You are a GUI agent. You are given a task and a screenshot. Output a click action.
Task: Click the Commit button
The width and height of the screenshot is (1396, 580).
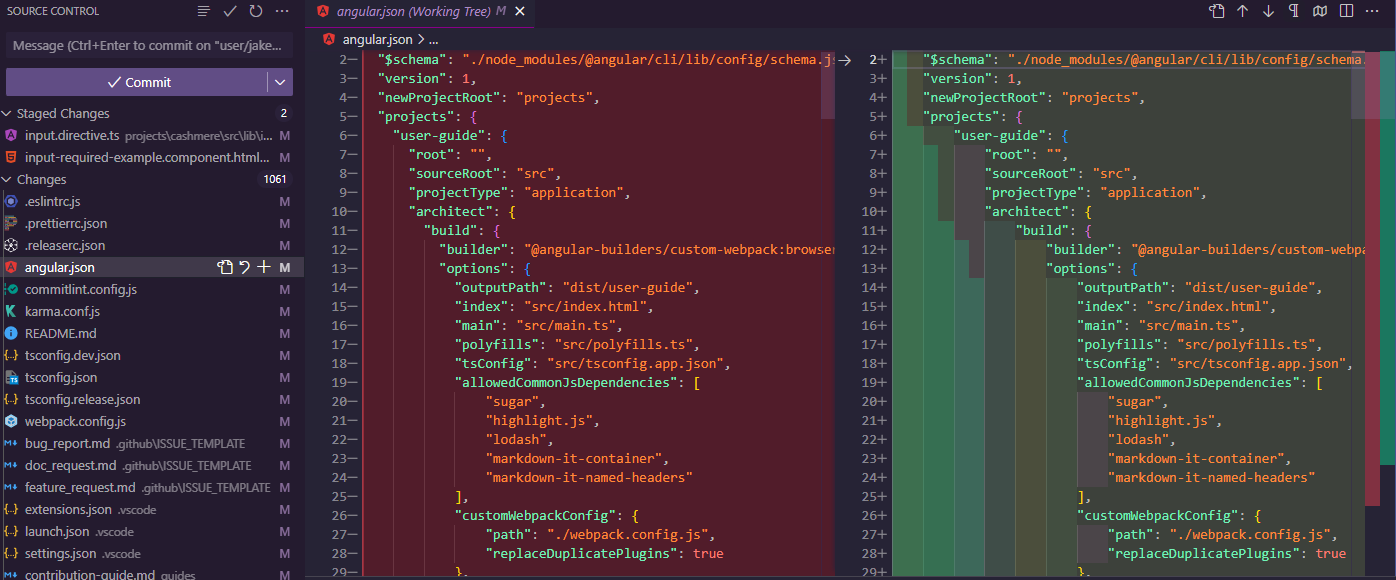(x=137, y=82)
